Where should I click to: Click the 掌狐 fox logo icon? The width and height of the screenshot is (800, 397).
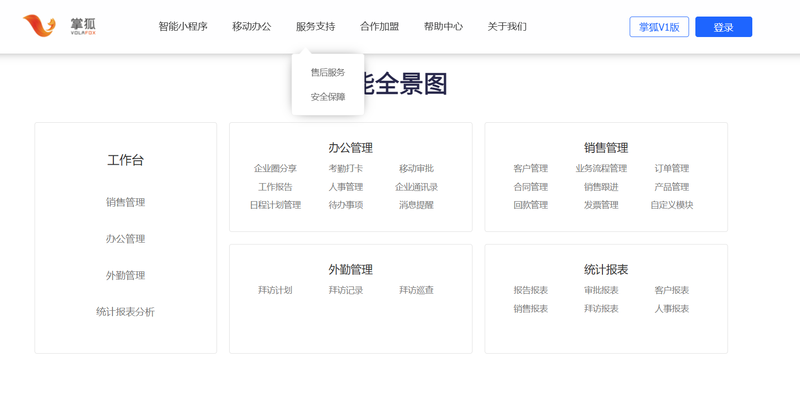pos(39,26)
